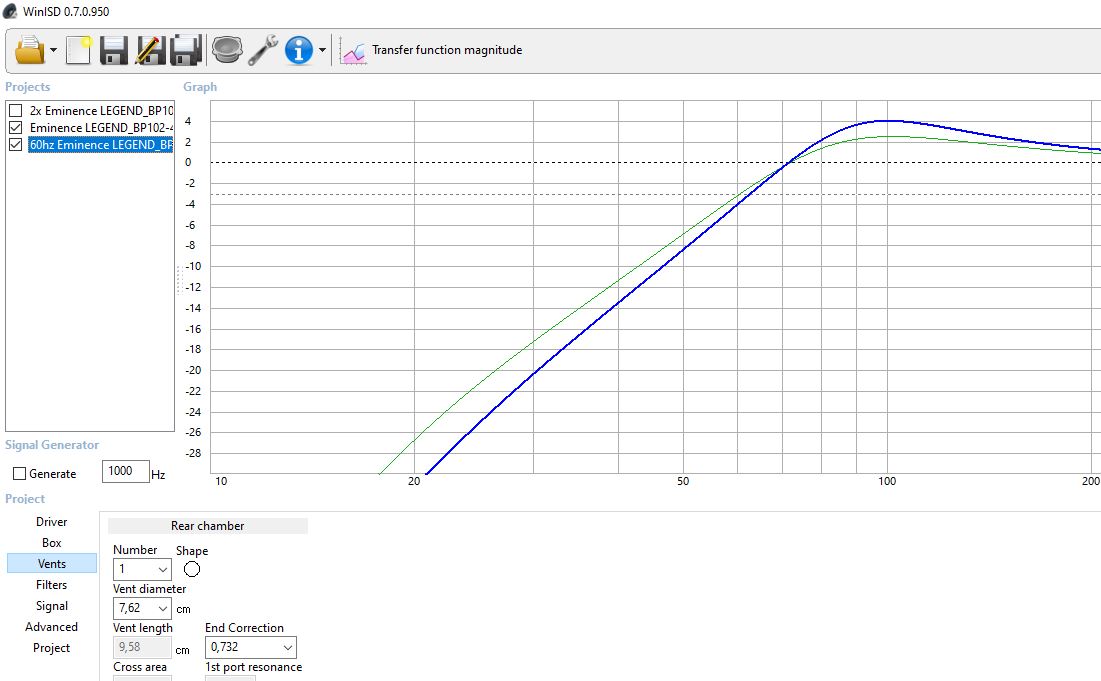Viewport: 1101px width, 681px height.
Task: Click the blue info icon
Action: [x=298, y=50]
